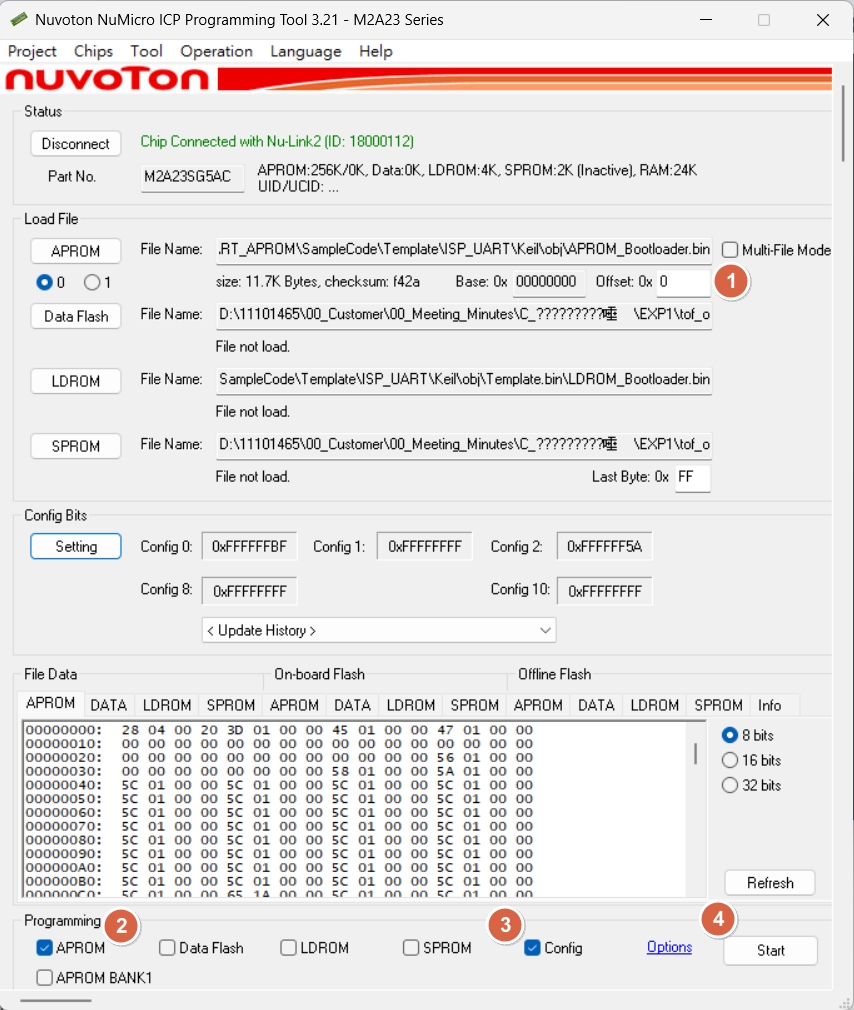Open the Info tab
The height and width of the screenshot is (1010, 854).
769,705
